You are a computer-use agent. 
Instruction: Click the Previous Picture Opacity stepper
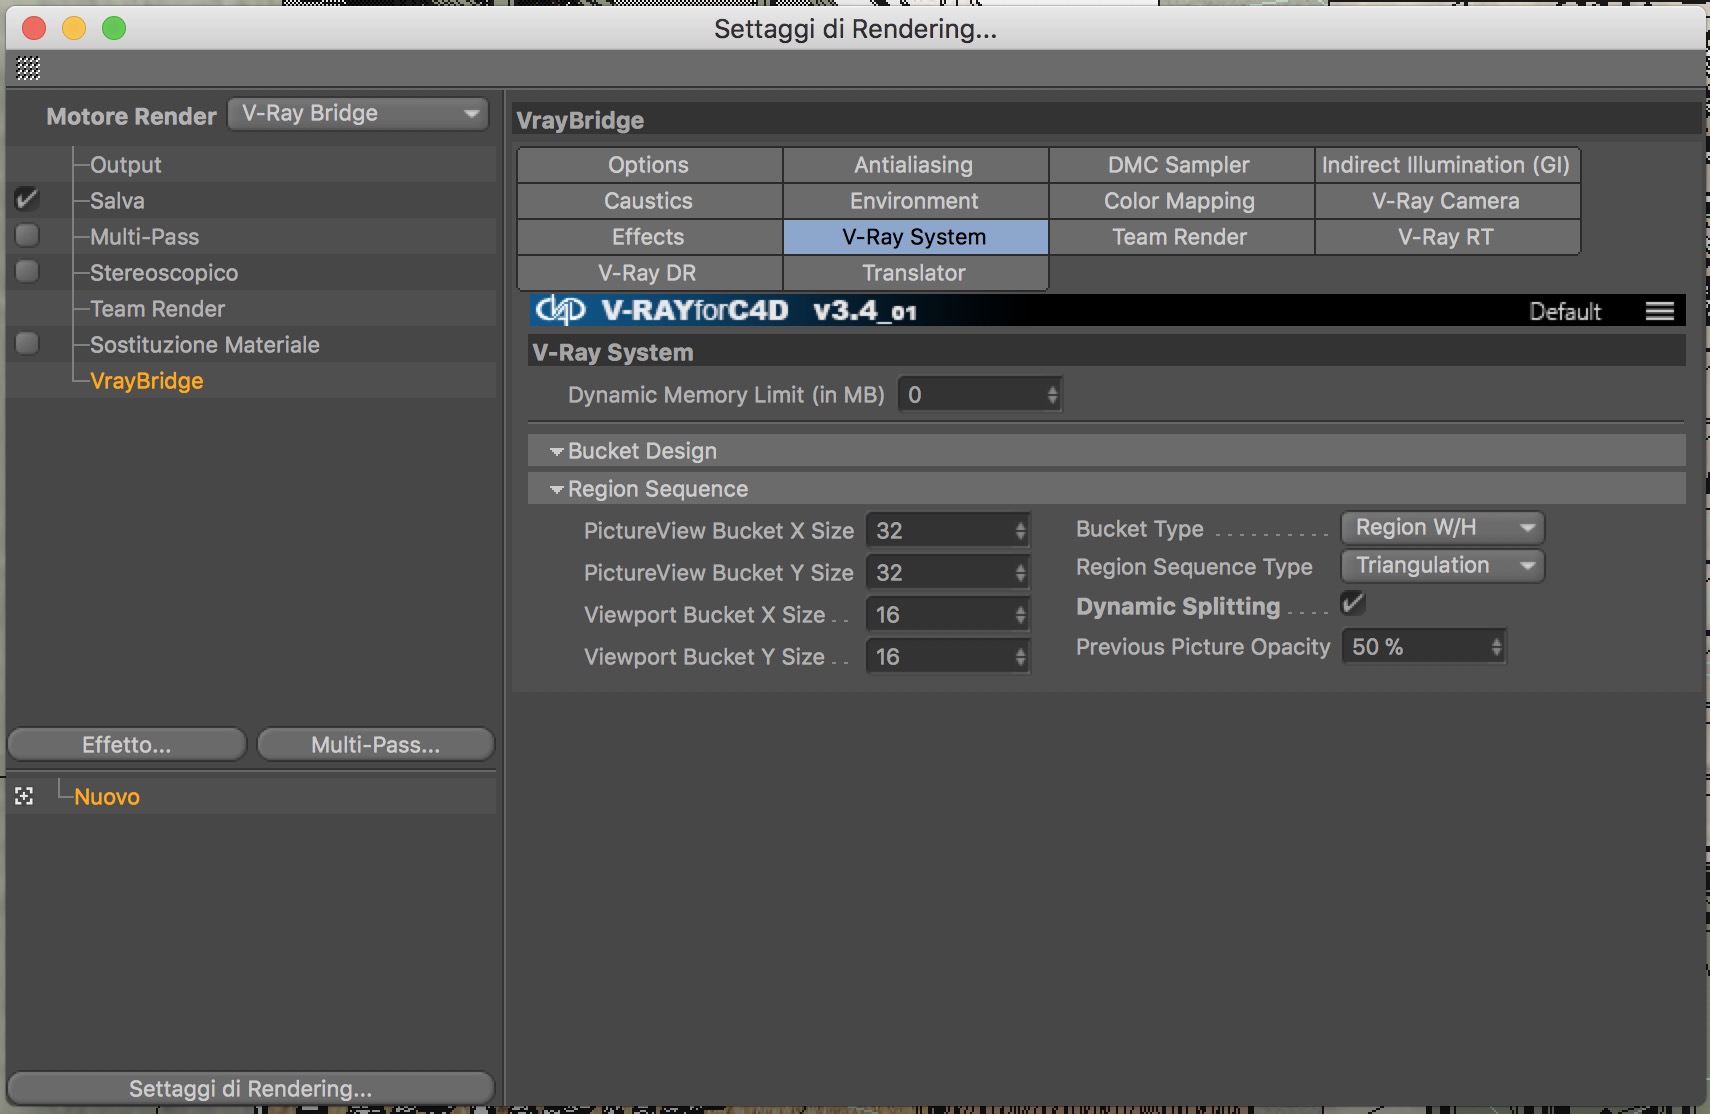(x=1497, y=647)
